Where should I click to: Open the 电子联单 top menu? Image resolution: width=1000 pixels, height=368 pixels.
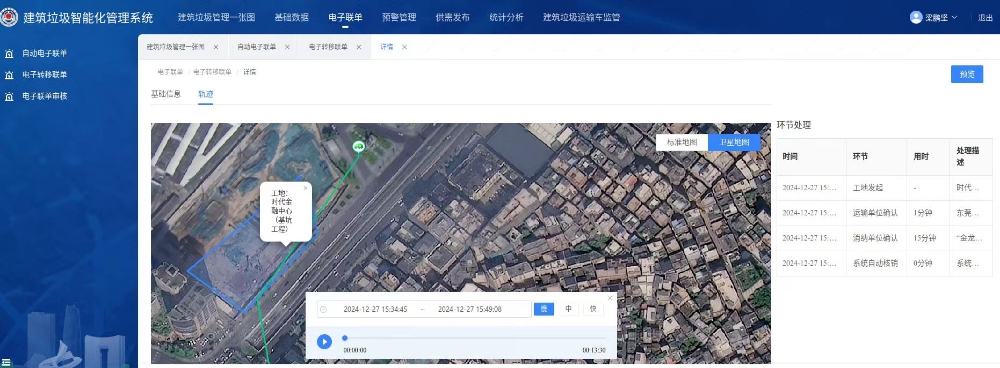345,18
